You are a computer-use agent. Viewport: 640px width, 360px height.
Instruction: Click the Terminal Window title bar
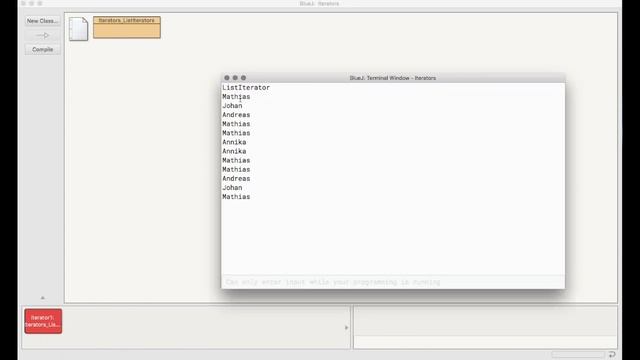coord(393,78)
